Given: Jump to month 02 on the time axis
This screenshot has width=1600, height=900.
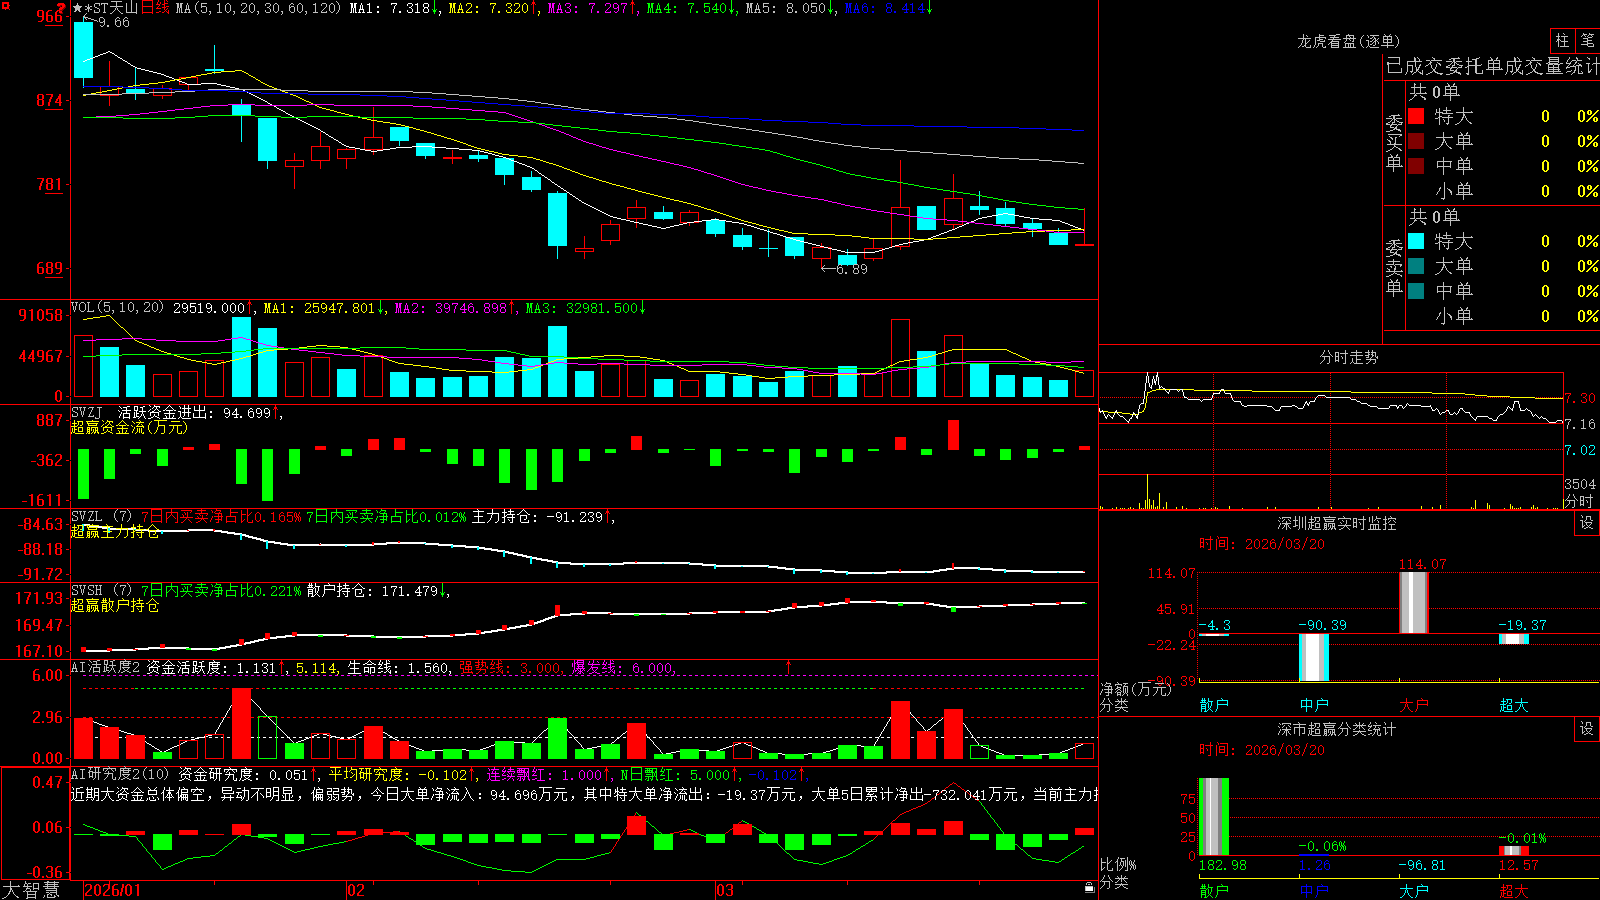Looking at the screenshot, I should pos(356,890).
